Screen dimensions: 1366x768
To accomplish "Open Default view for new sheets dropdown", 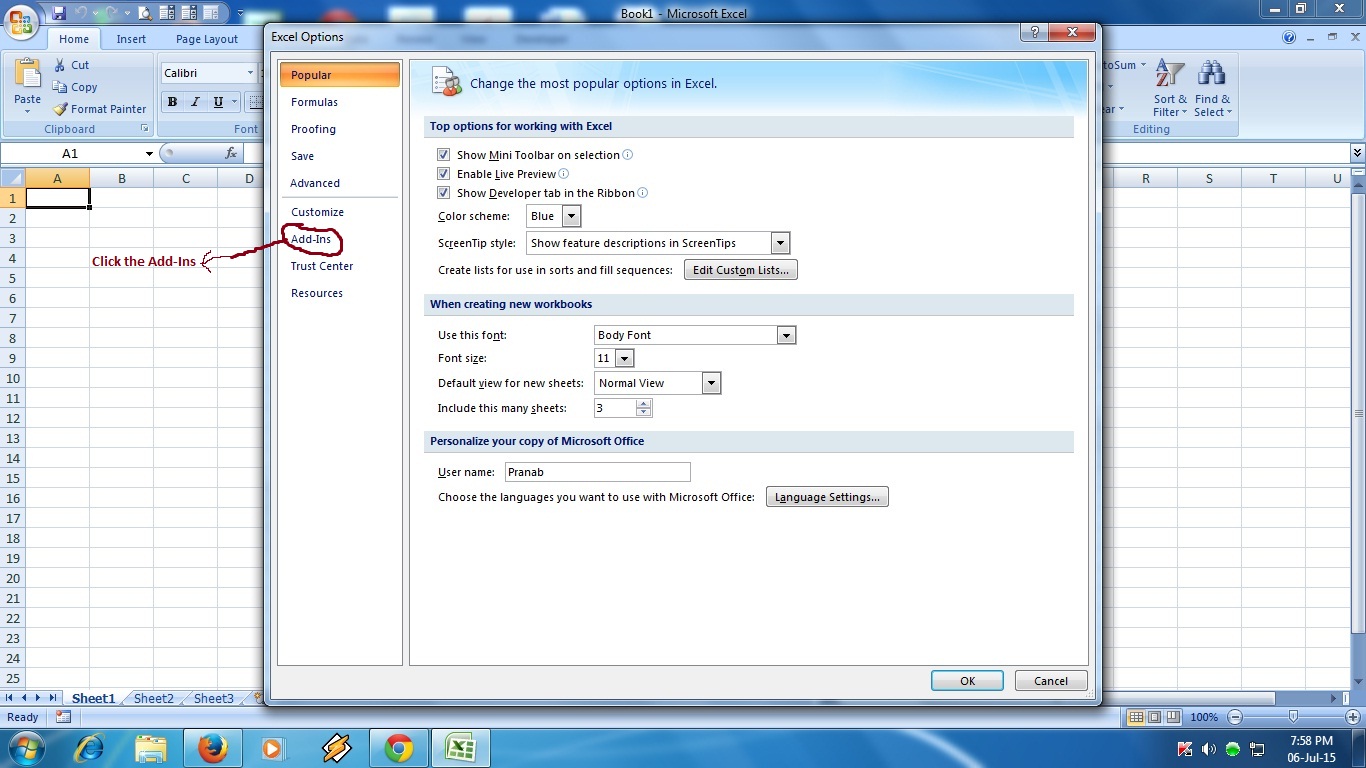I will click(x=711, y=383).
